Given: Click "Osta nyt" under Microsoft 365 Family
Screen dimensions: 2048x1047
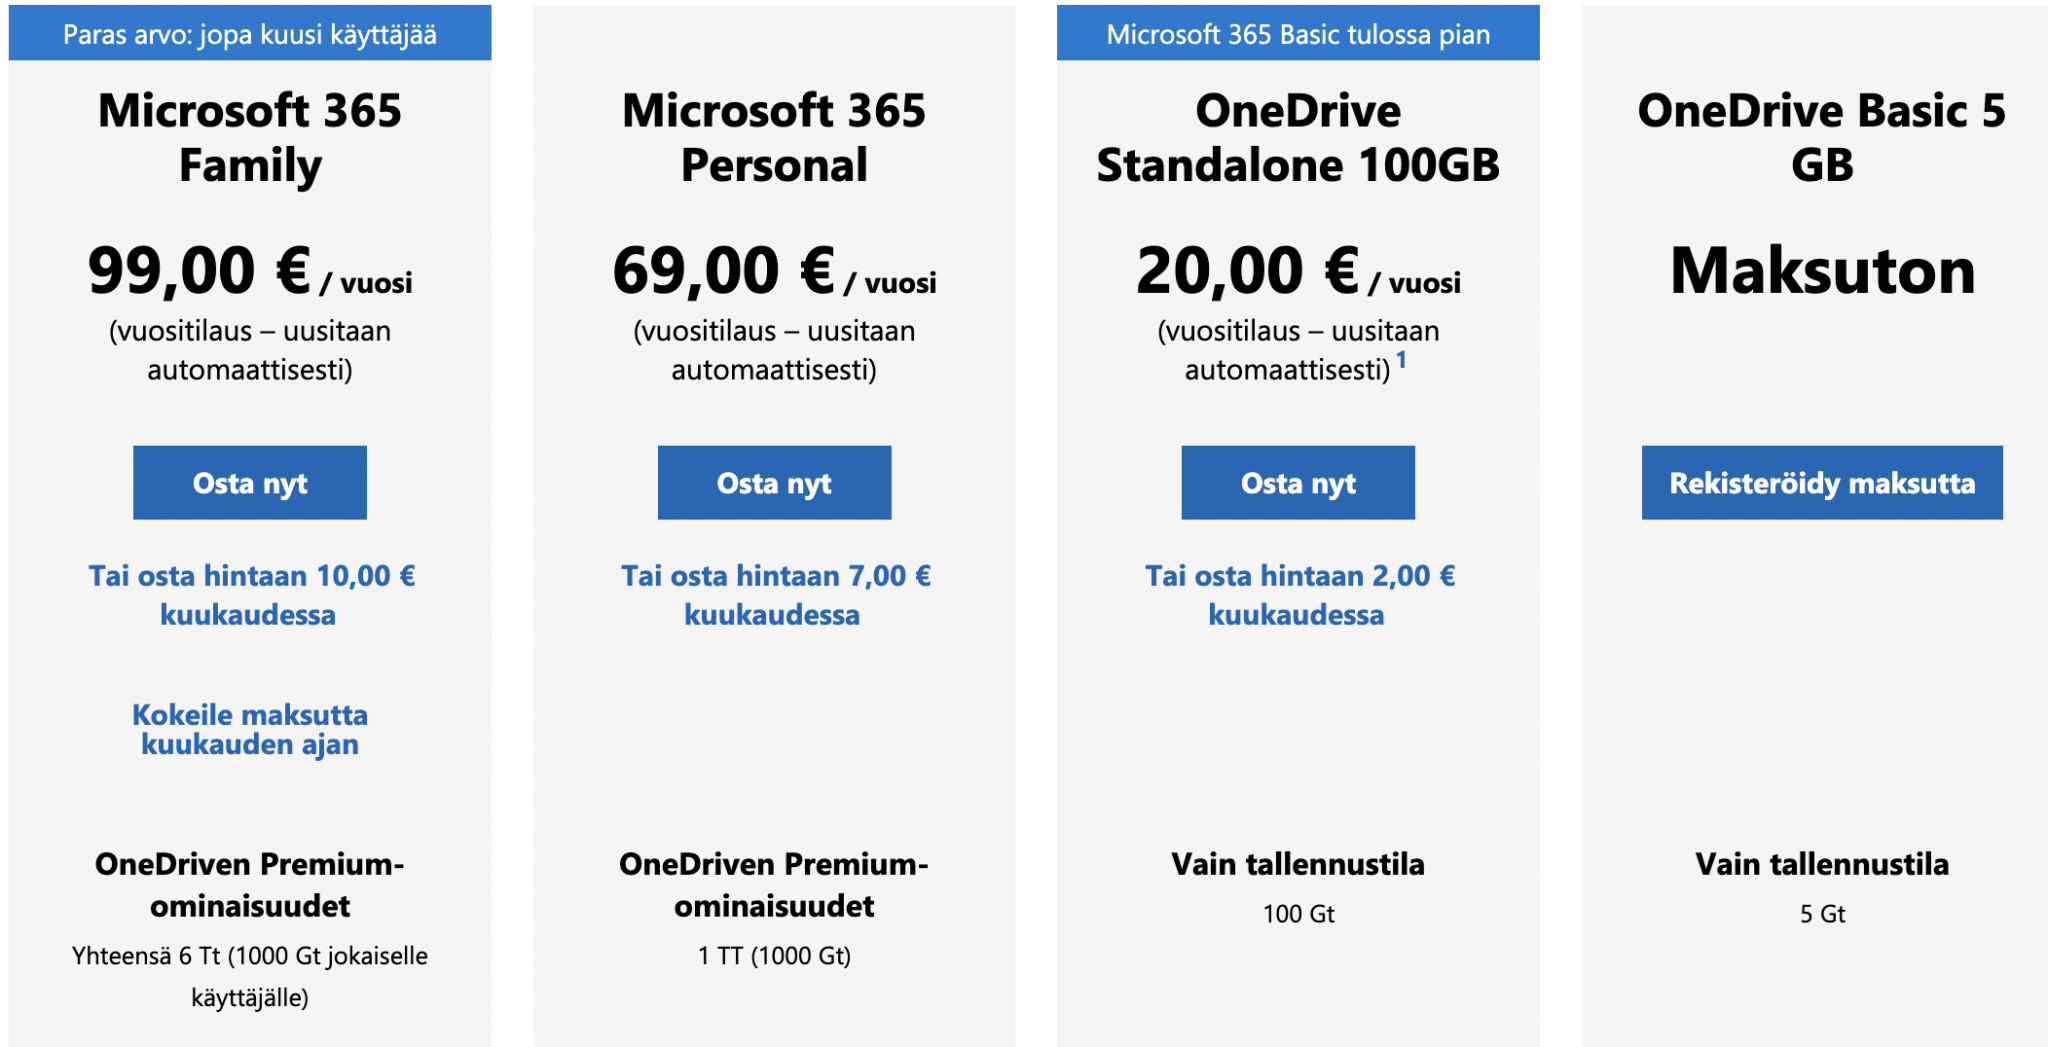Looking at the screenshot, I should 249,483.
